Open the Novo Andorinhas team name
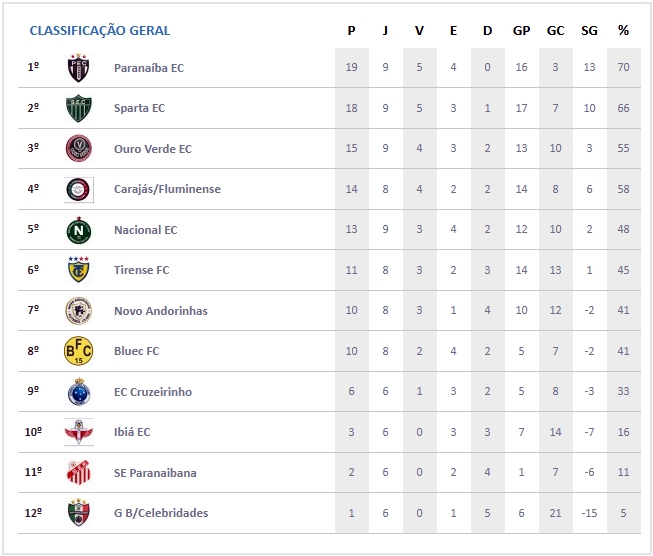 coord(161,311)
